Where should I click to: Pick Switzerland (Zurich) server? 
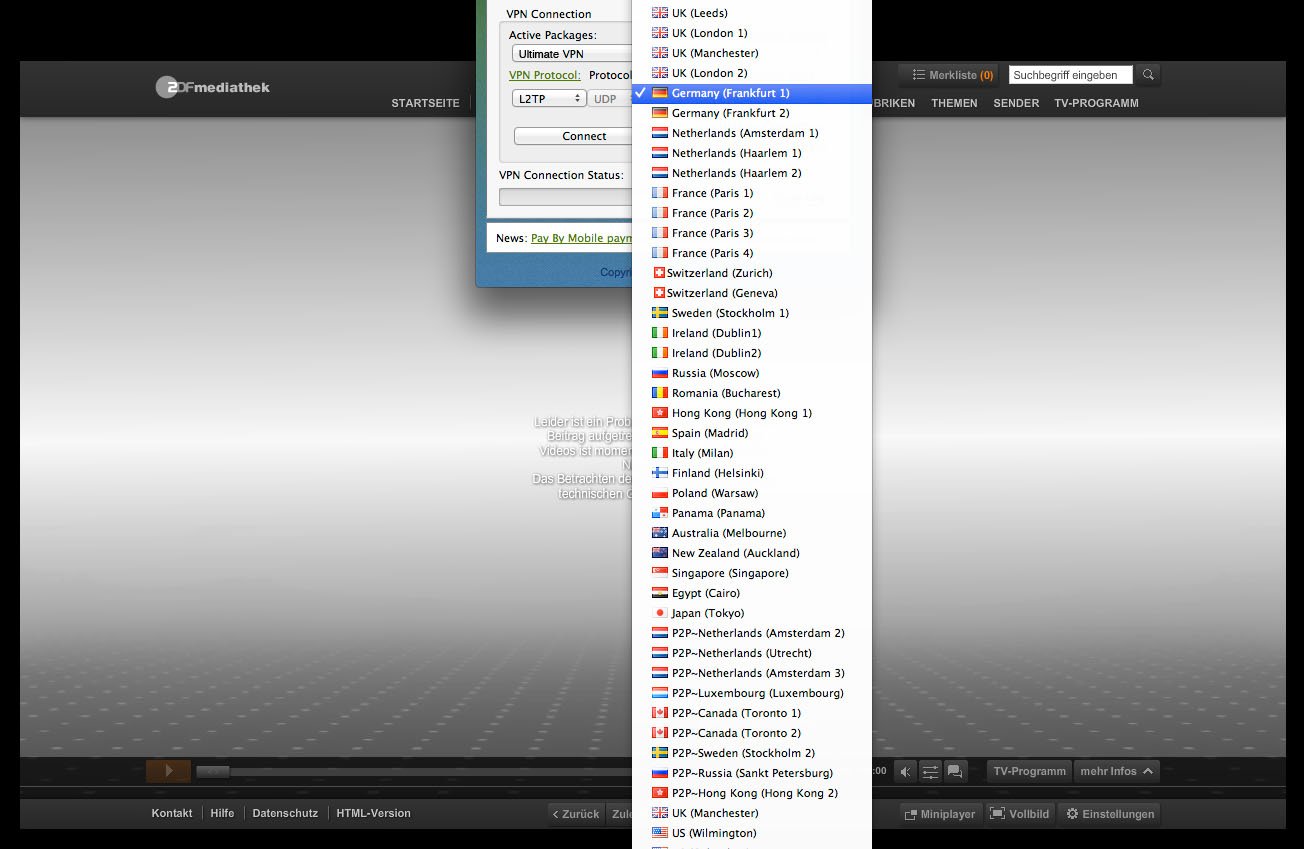(x=752, y=273)
